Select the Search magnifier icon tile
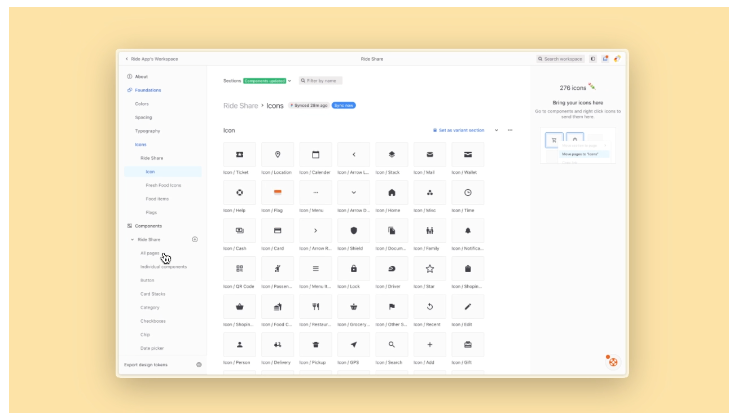The height and width of the screenshot is (418, 735). click(391, 344)
